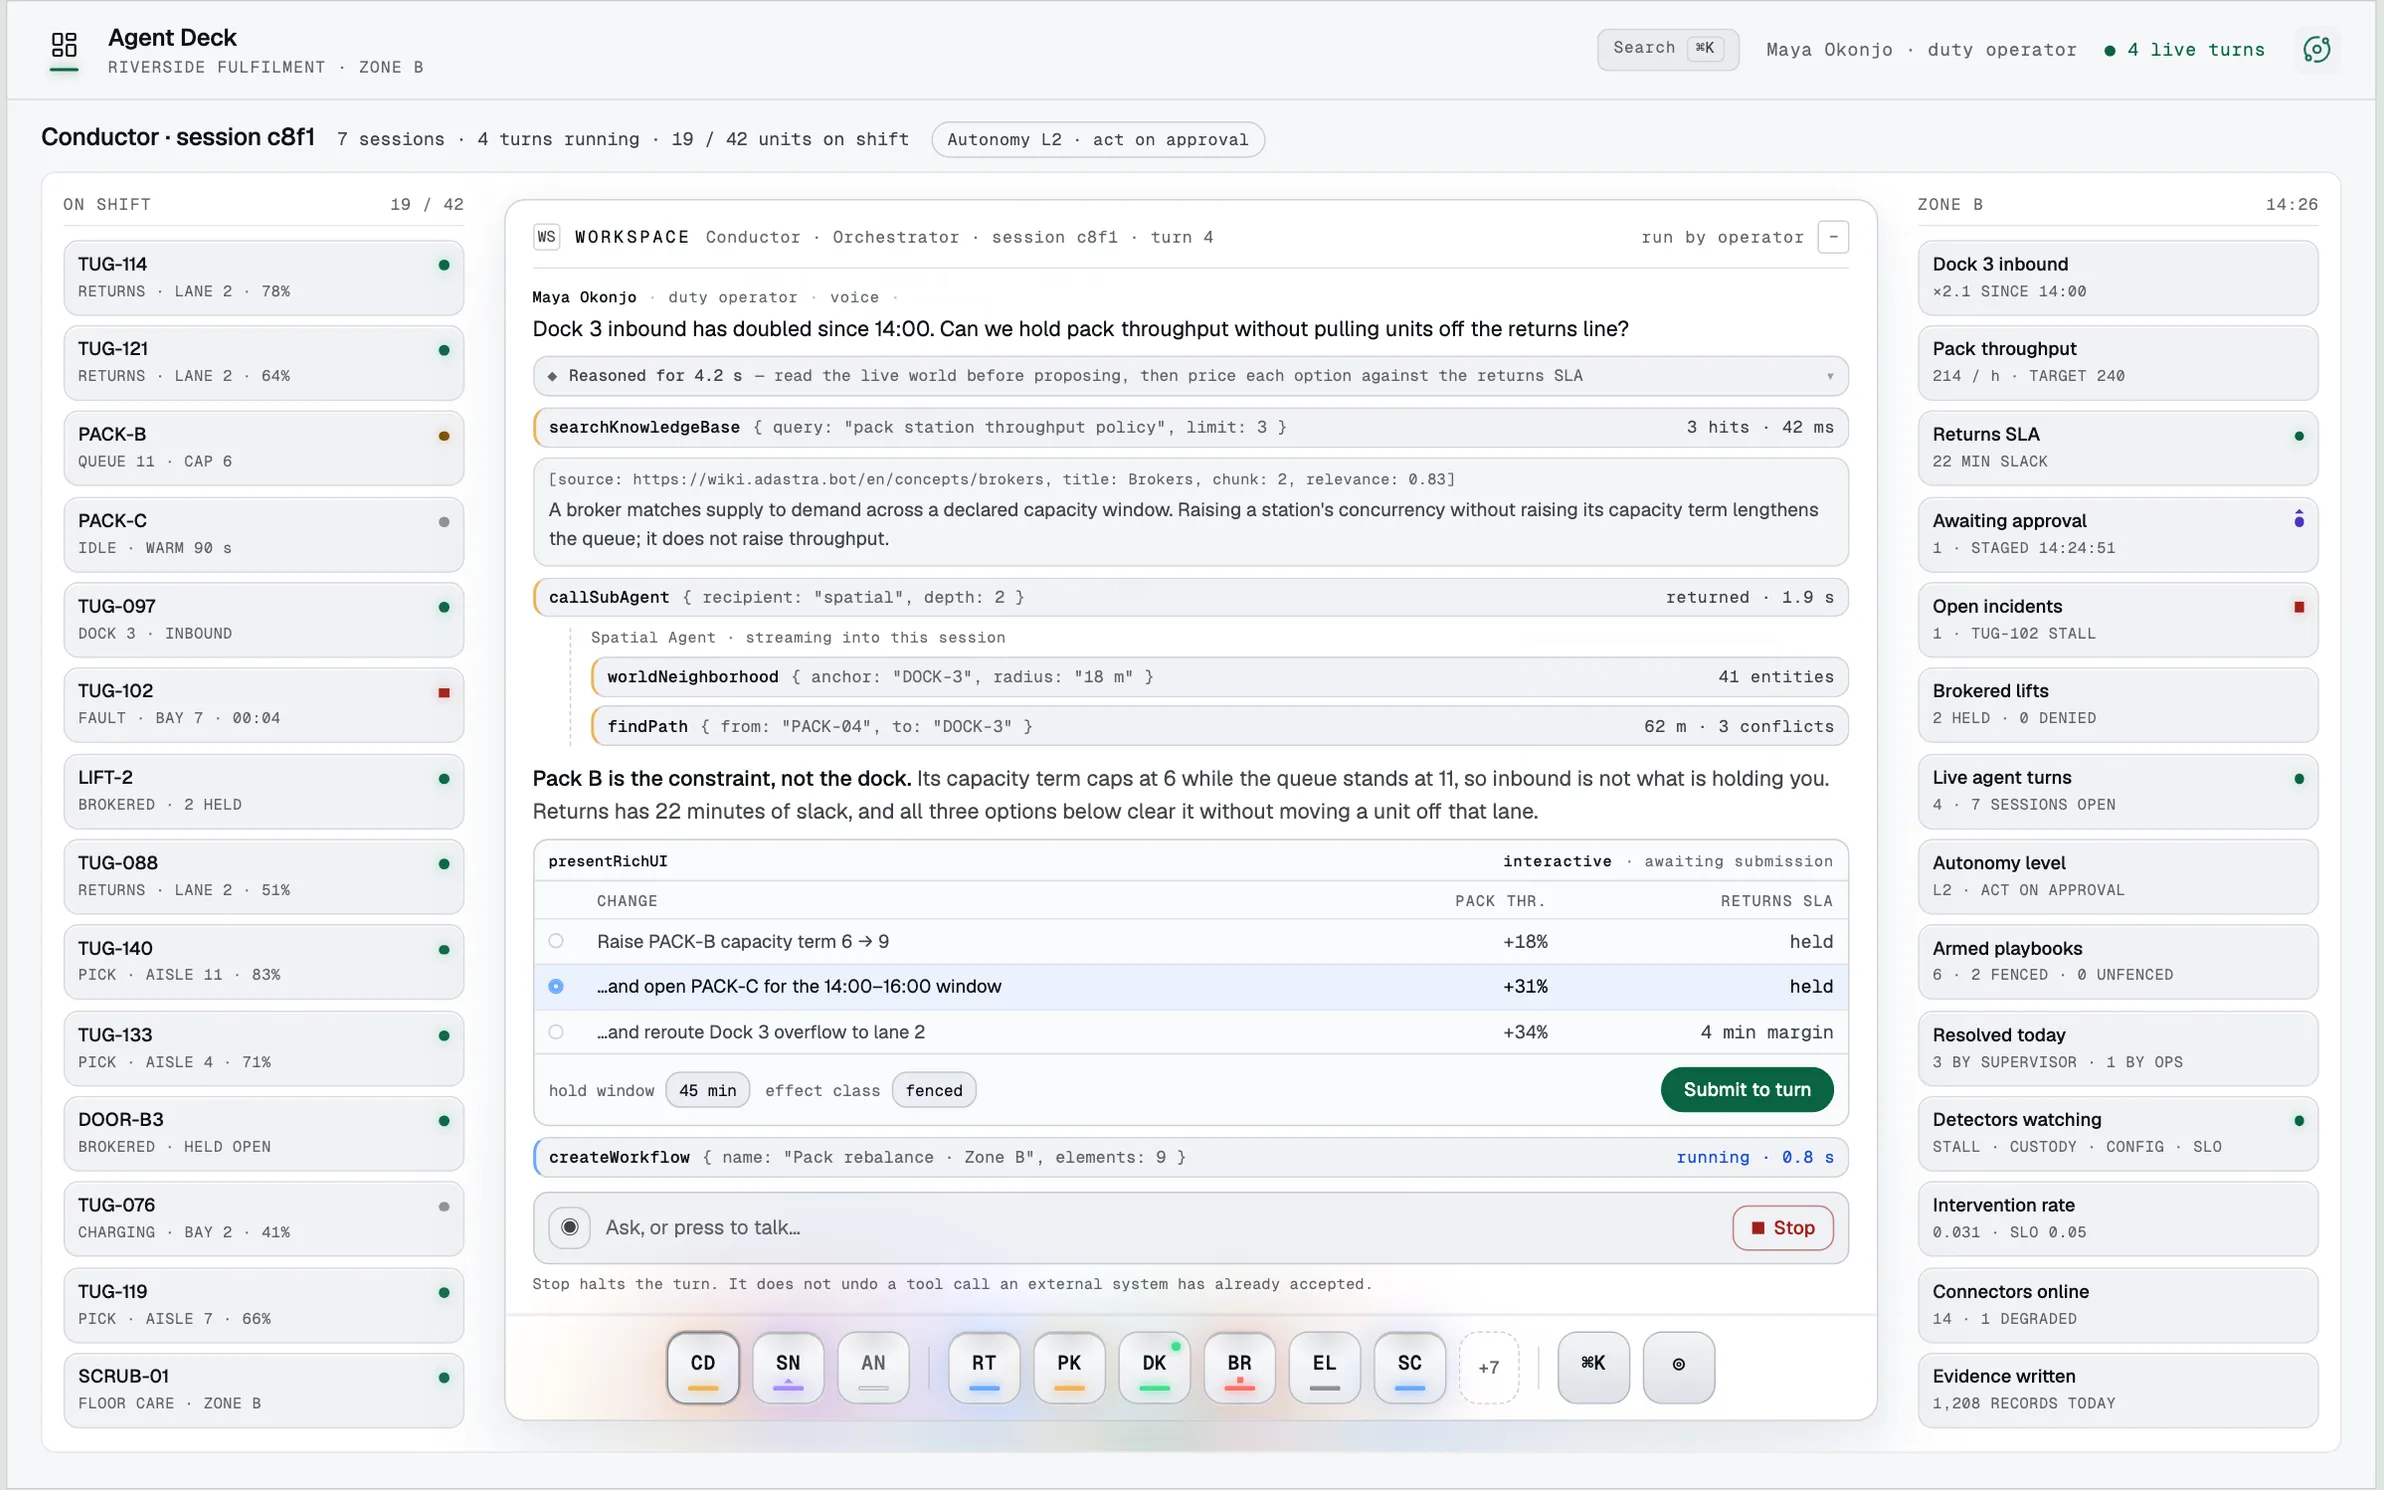Open the effect class 'fenced' selector
Image resolution: width=2384 pixels, height=1490 pixels.
click(933, 1090)
